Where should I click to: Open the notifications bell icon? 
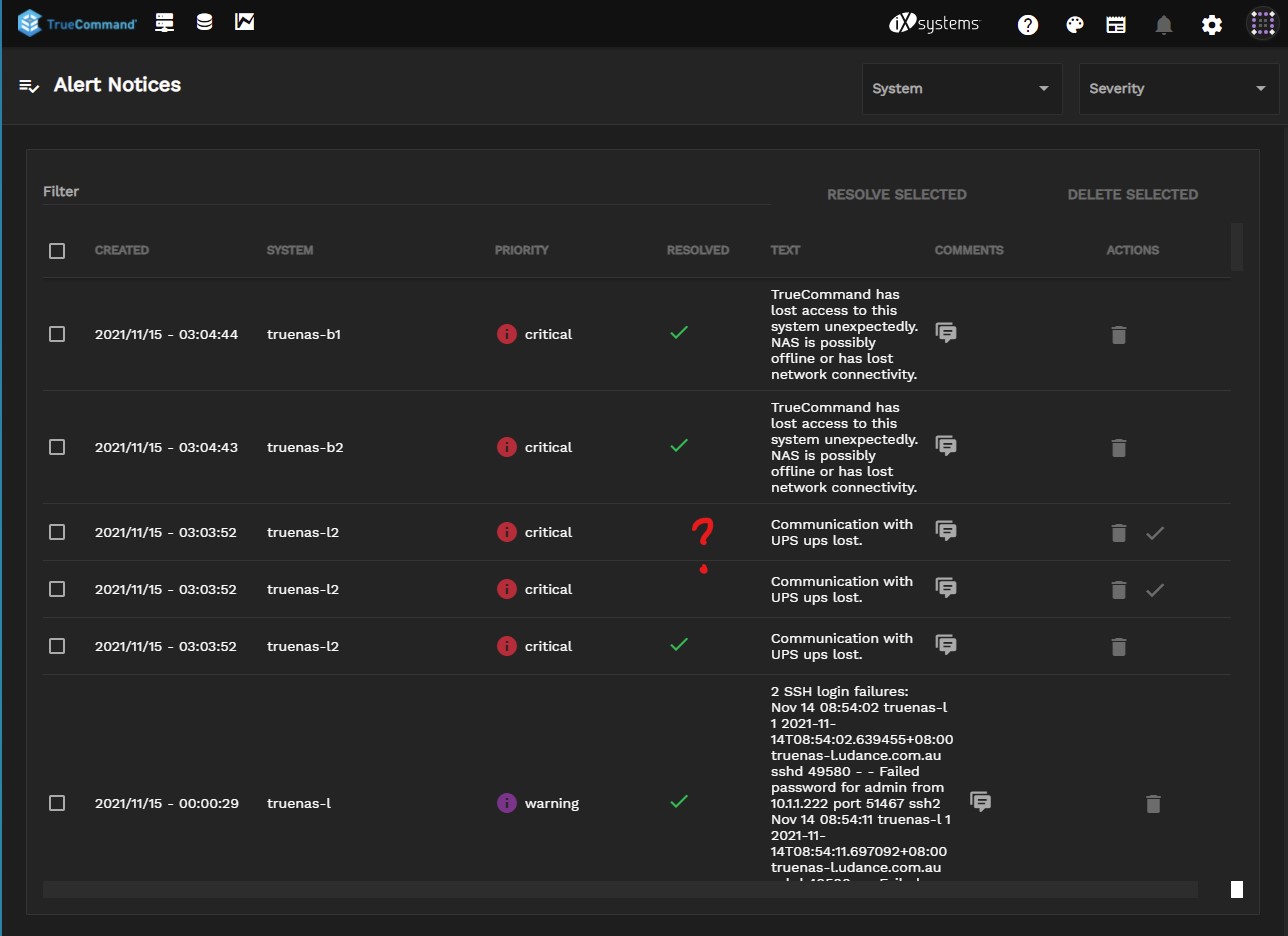pos(1164,25)
